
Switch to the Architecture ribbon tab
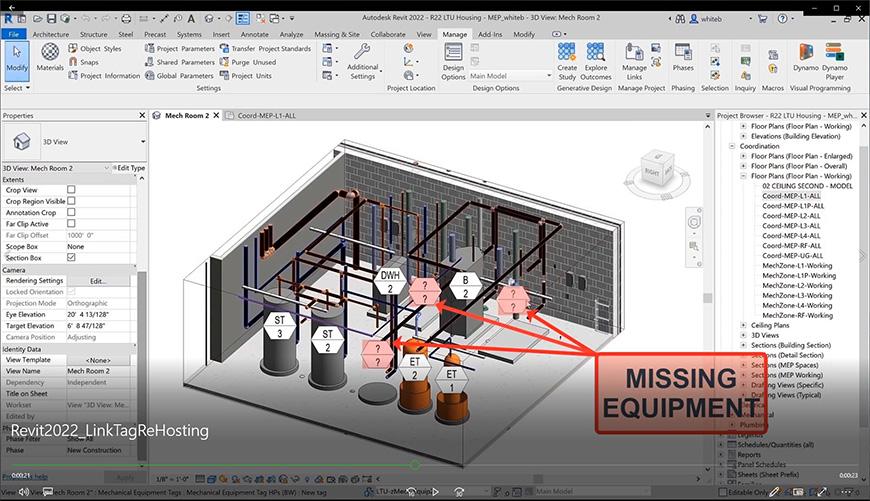(50, 34)
